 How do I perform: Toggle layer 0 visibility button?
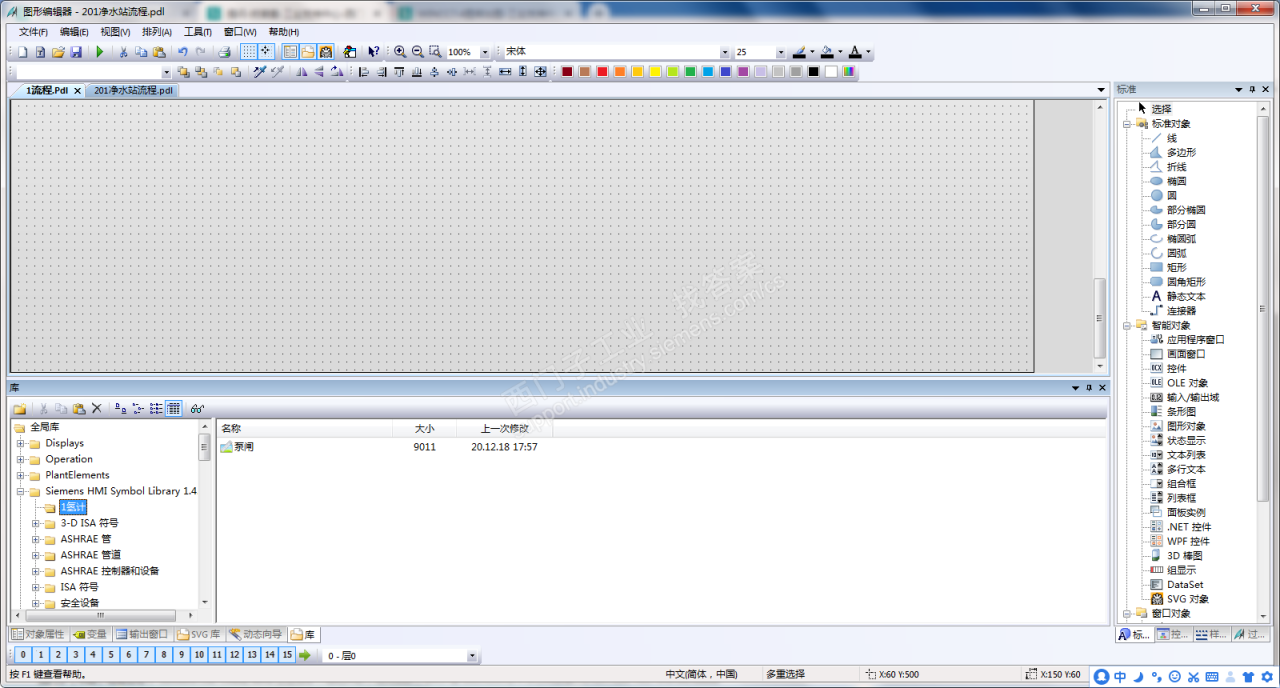21,655
